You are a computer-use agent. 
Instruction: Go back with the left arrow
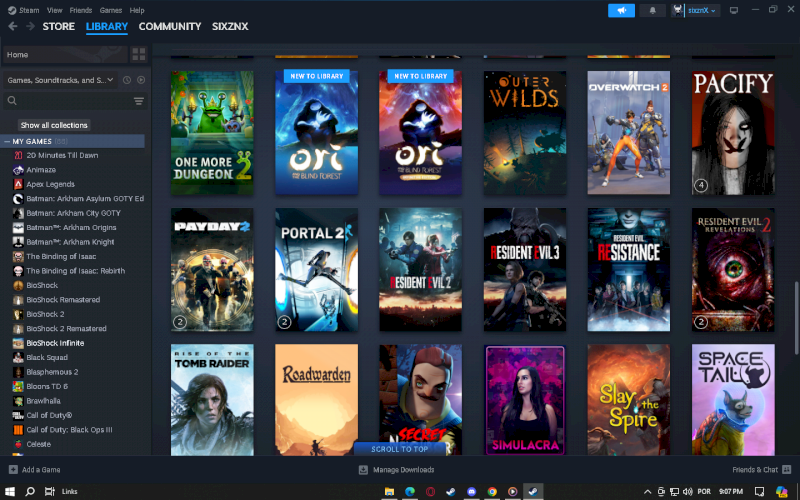click(13, 26)
